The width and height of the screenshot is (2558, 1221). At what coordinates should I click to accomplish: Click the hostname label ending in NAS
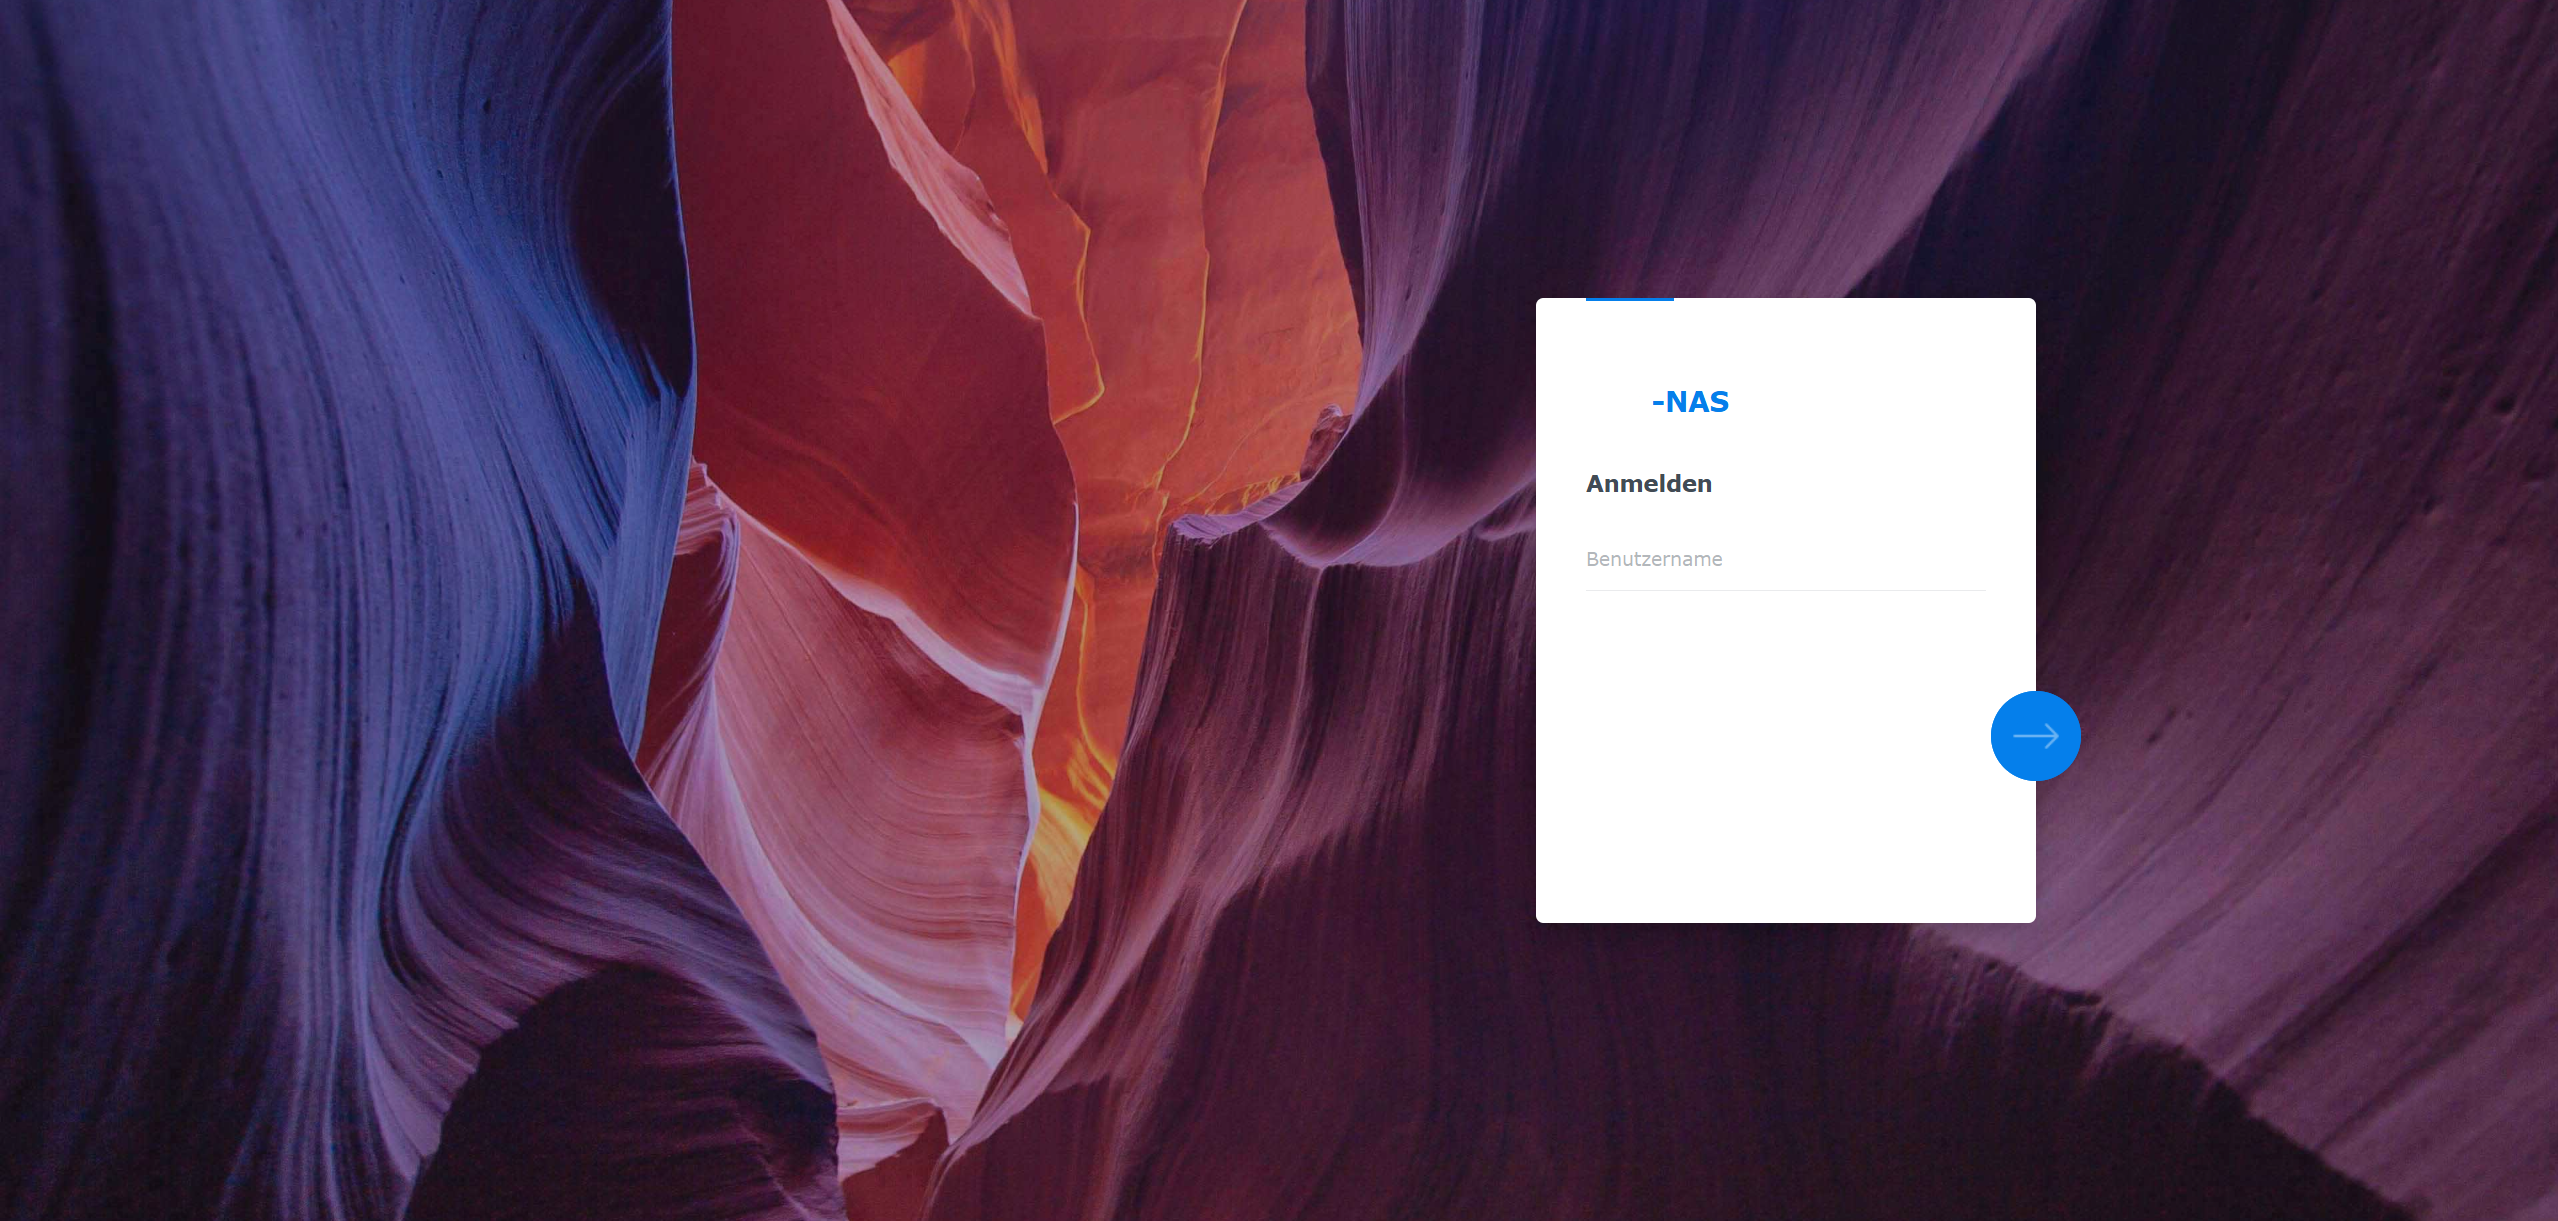tap(1690, 402)
